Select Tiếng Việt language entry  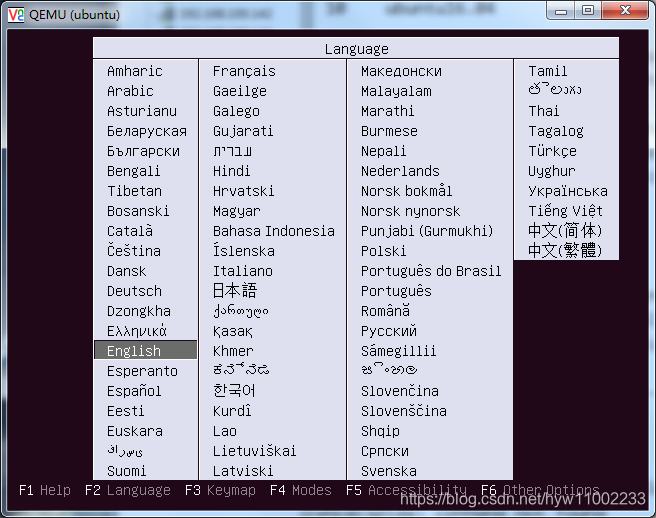pyautogui.click(x=565, y=211)
